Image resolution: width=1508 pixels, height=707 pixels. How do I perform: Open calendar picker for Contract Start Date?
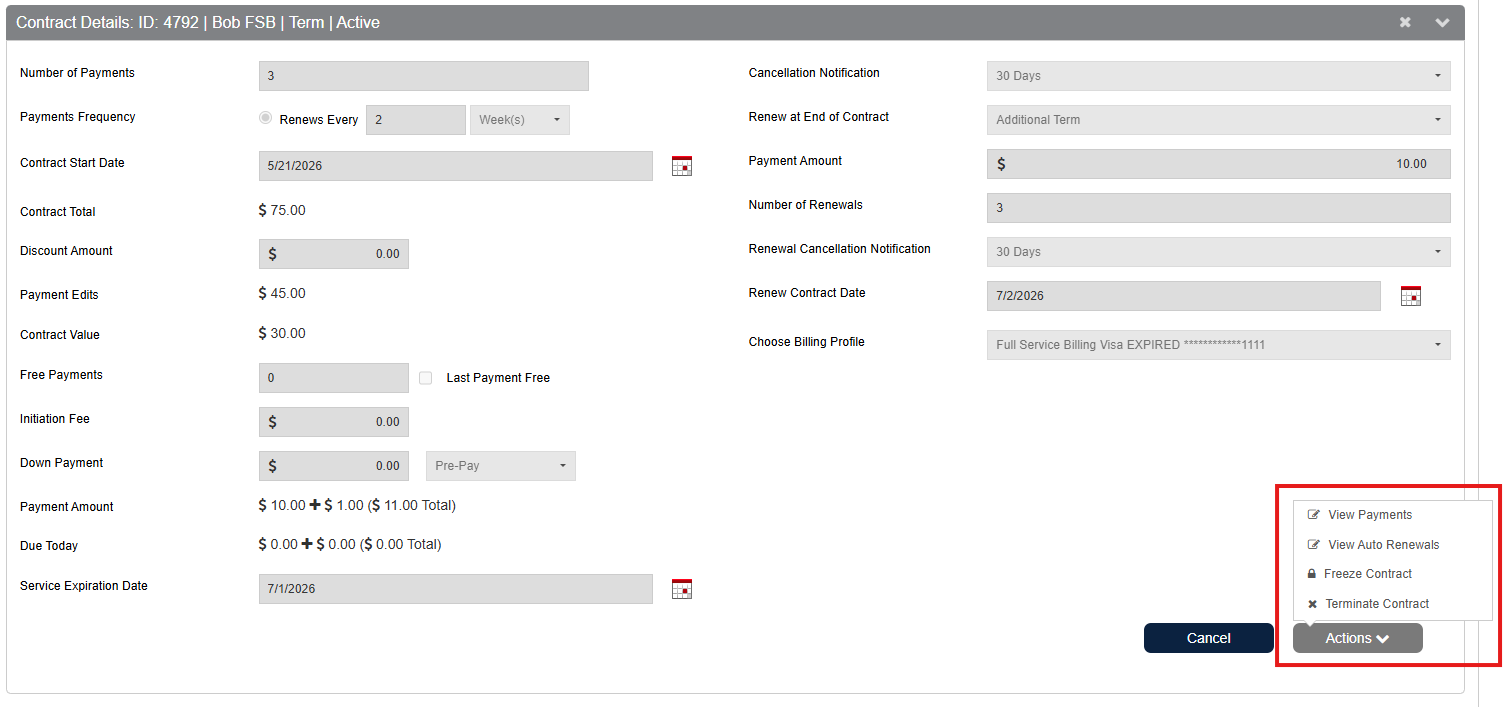682,166
